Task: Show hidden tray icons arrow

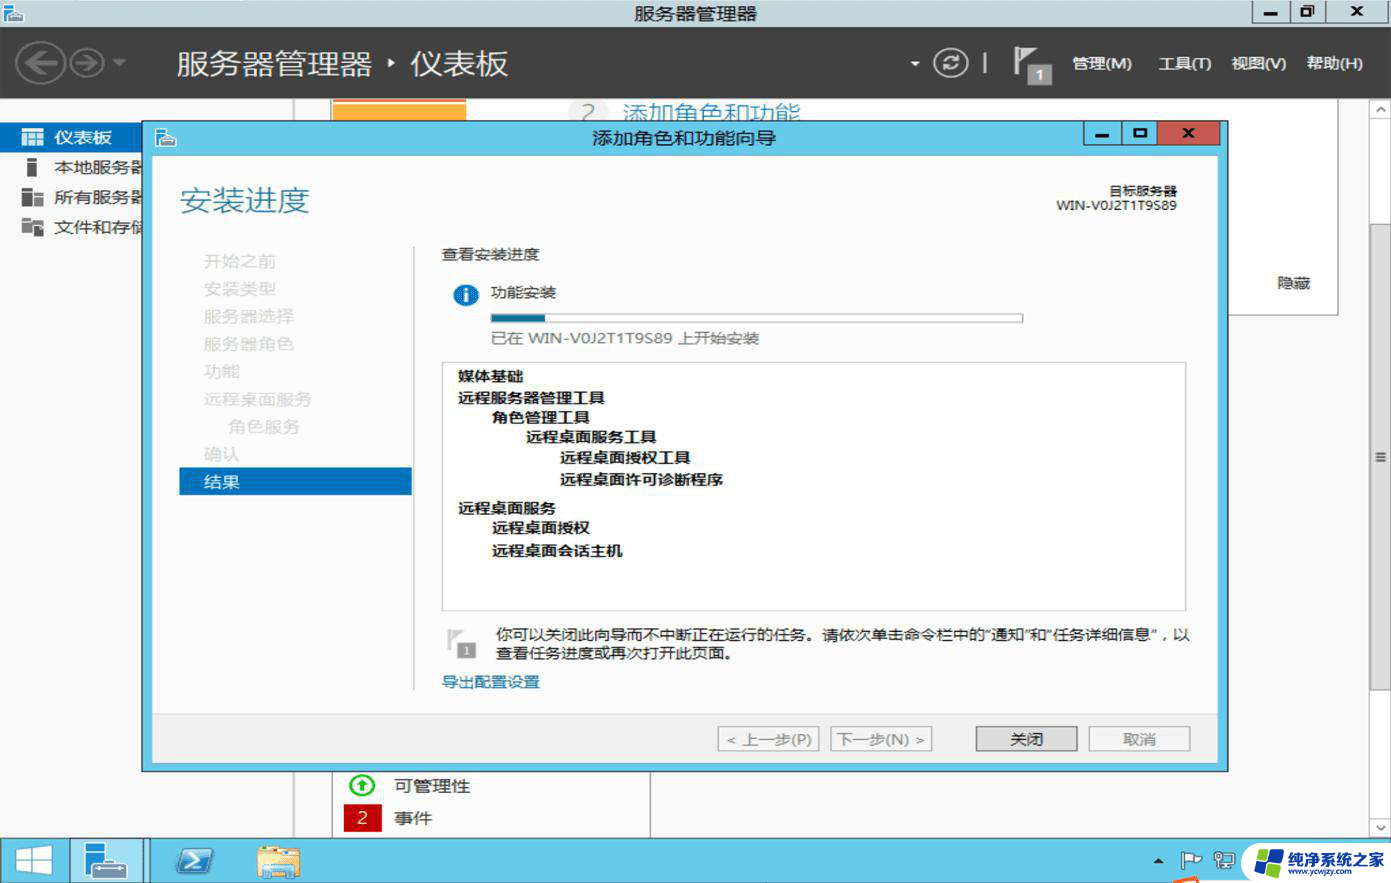Action: (x=1158, y=860)
